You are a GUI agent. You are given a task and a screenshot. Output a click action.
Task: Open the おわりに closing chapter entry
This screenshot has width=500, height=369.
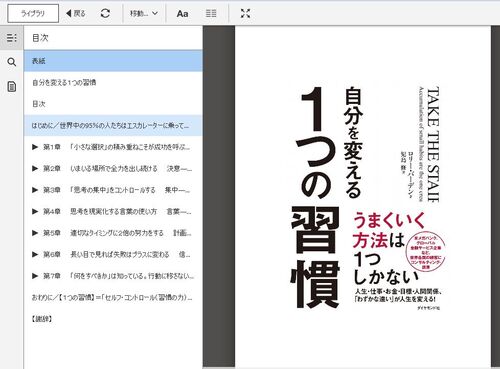pos(112,297)
